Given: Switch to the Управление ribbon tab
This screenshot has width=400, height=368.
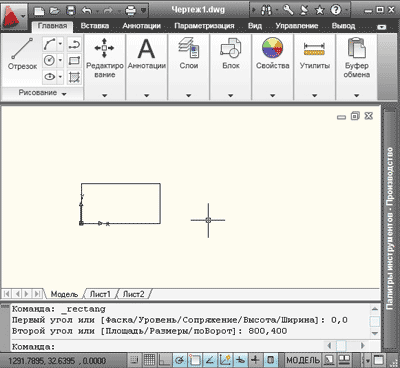Looking at the screenshot, I should pyautogui.click(x=296, y=26).
